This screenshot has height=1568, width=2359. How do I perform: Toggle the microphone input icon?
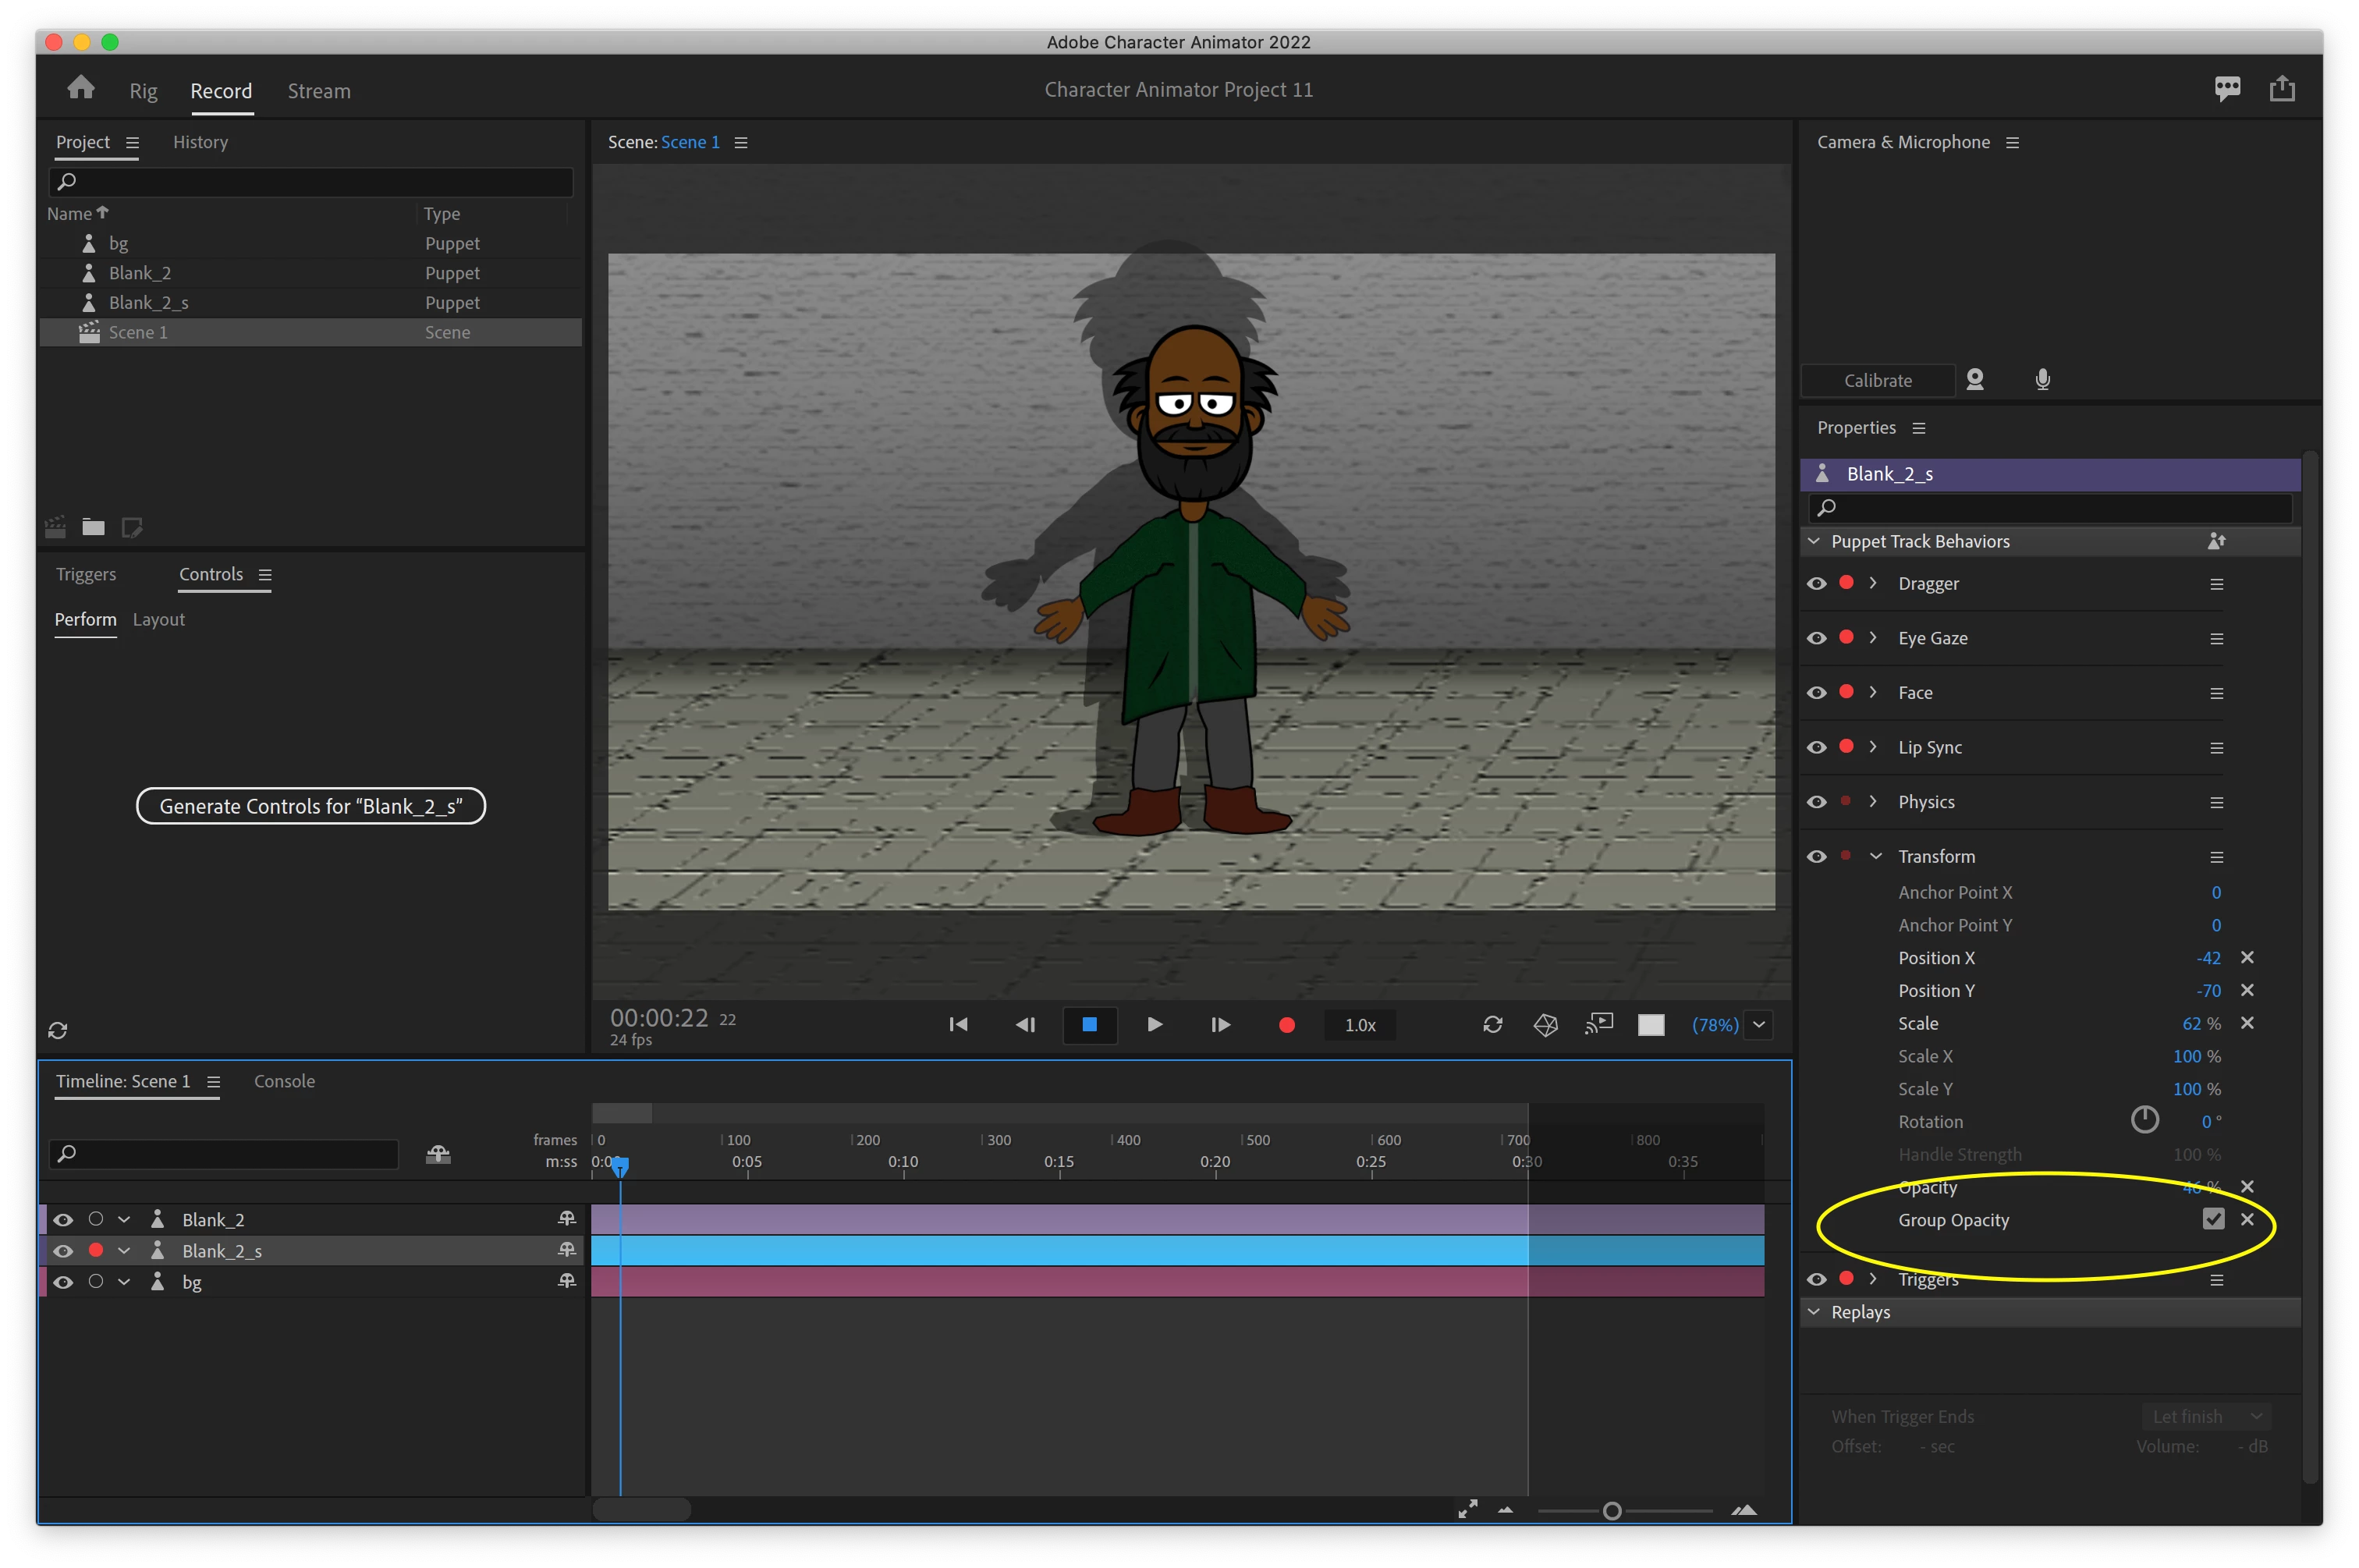click(2043, 380)
